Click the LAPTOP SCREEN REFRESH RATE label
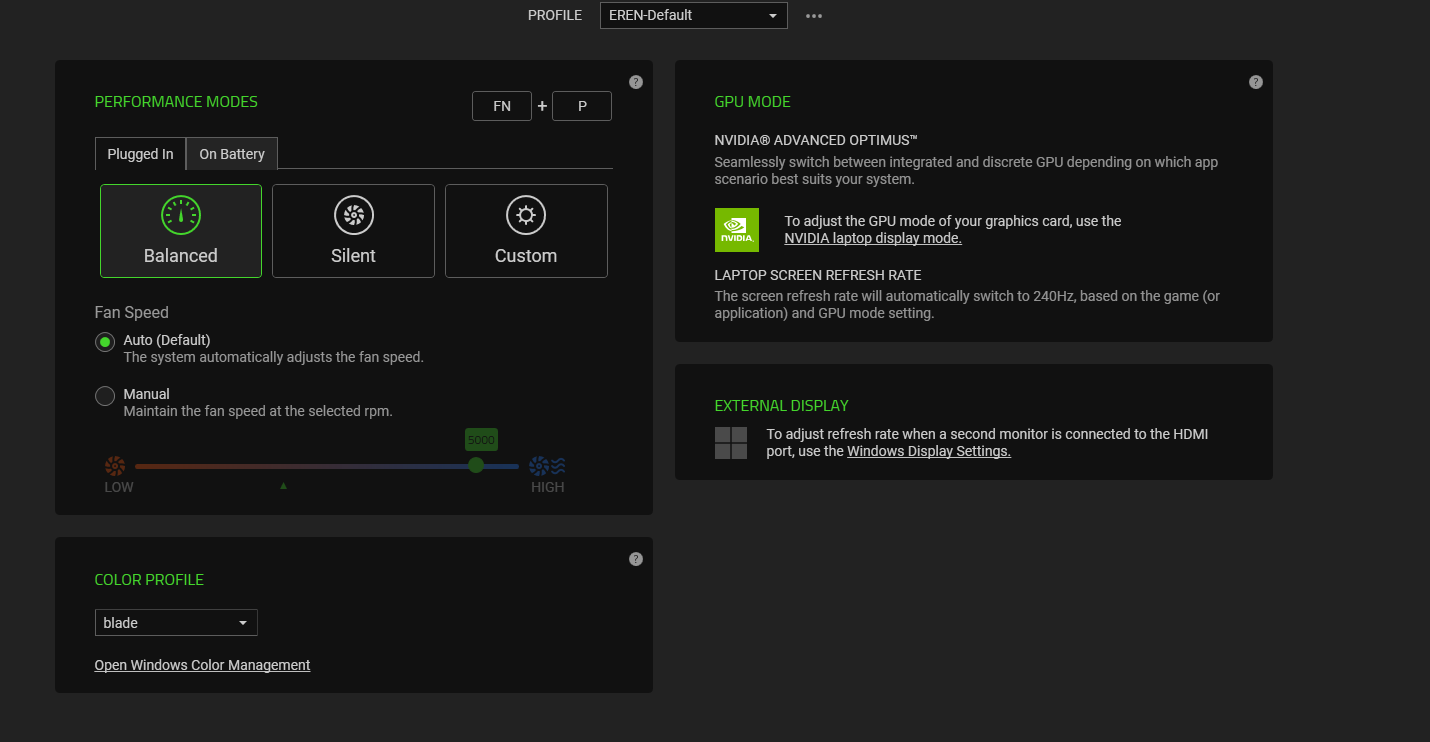 (818, 275)
